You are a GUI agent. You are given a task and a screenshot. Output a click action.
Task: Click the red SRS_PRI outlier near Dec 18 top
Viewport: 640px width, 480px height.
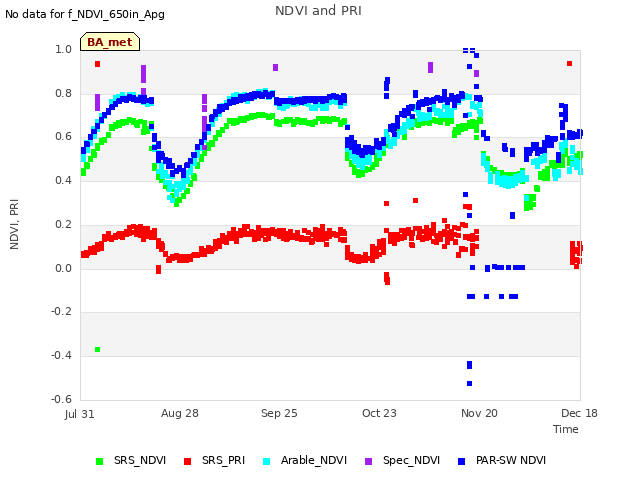point(569,63)
